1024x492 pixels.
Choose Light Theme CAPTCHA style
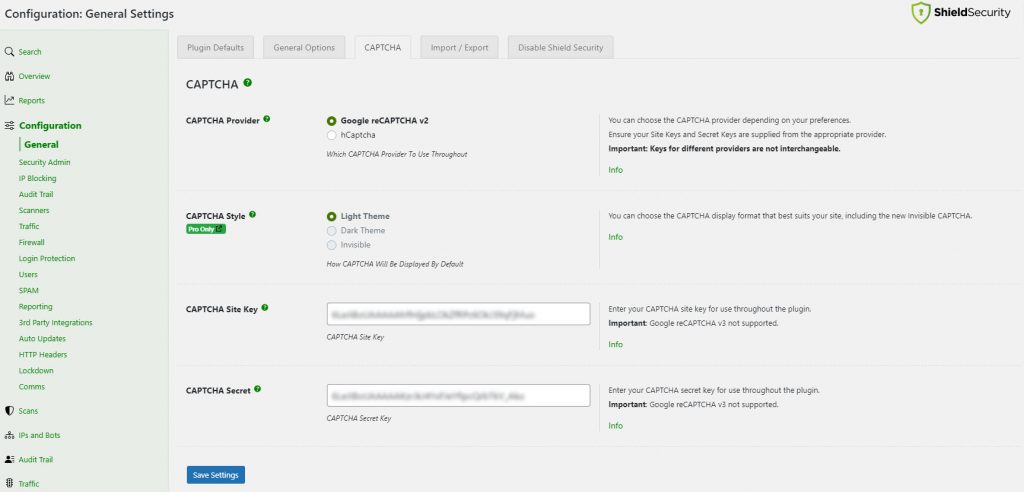pyautogui.click(x=332, y=216)
